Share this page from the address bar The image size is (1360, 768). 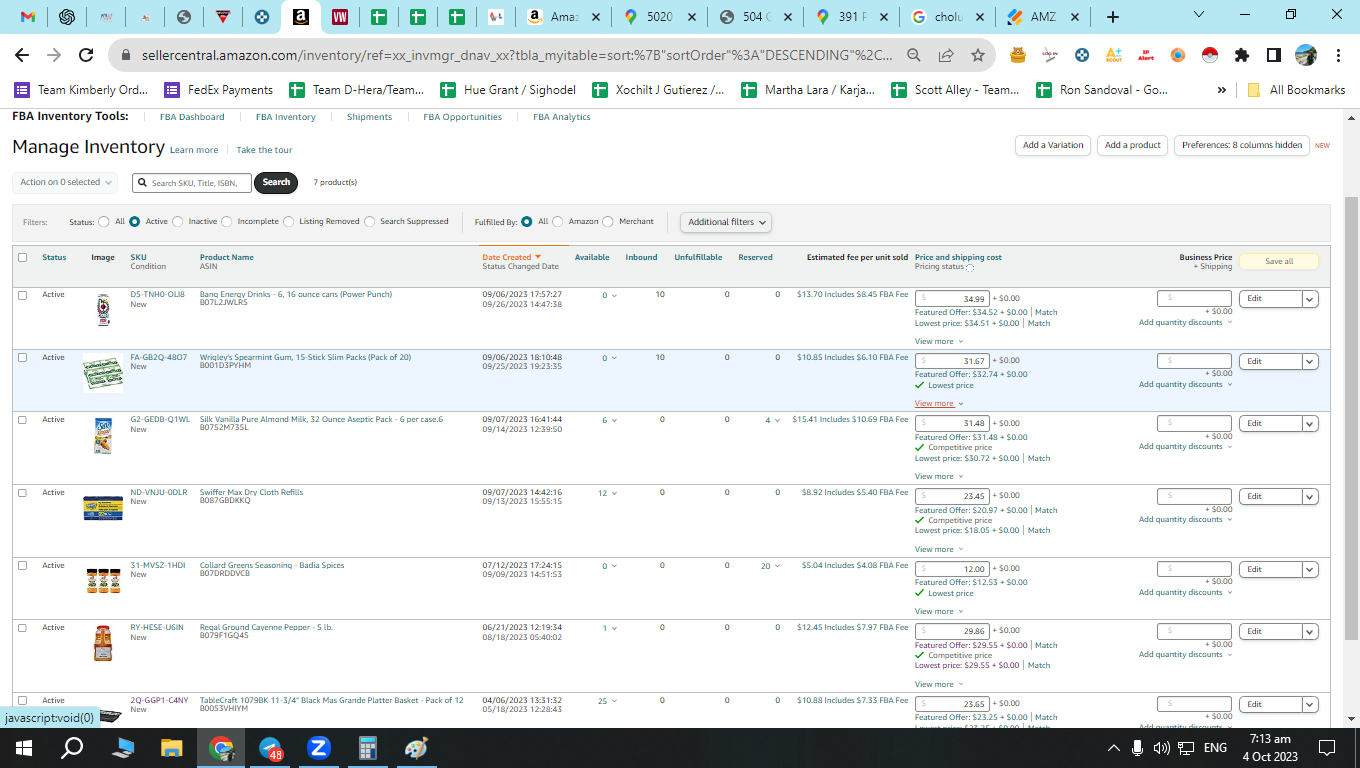[x=946, y=55]
